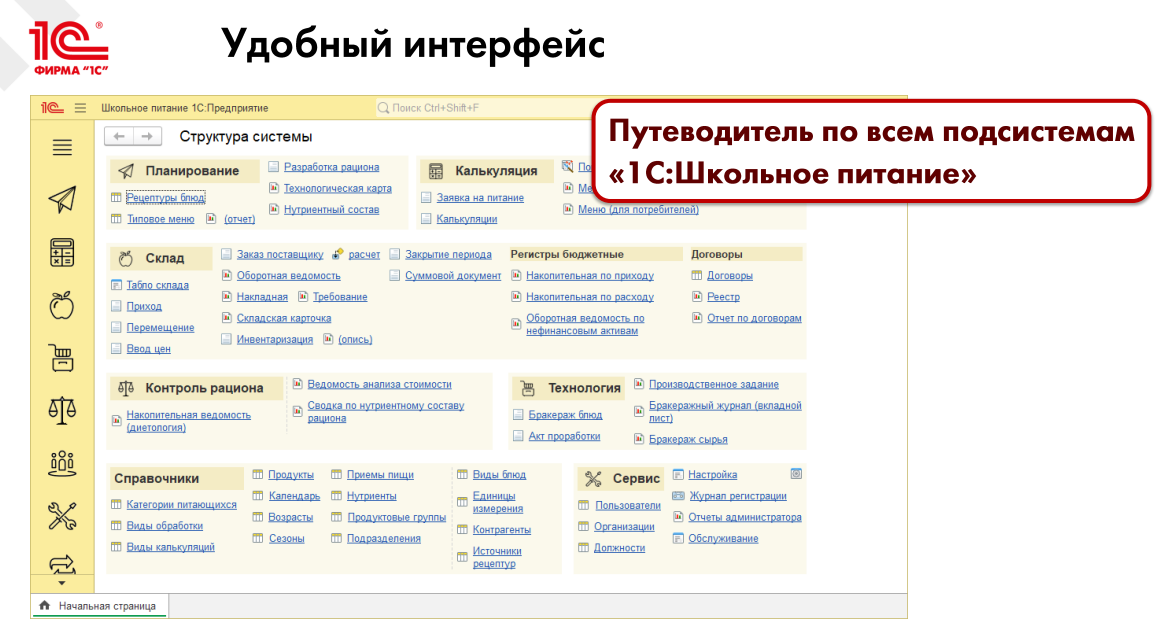Open Отчеты администратора
The image size is (1170, 635).
745,517
